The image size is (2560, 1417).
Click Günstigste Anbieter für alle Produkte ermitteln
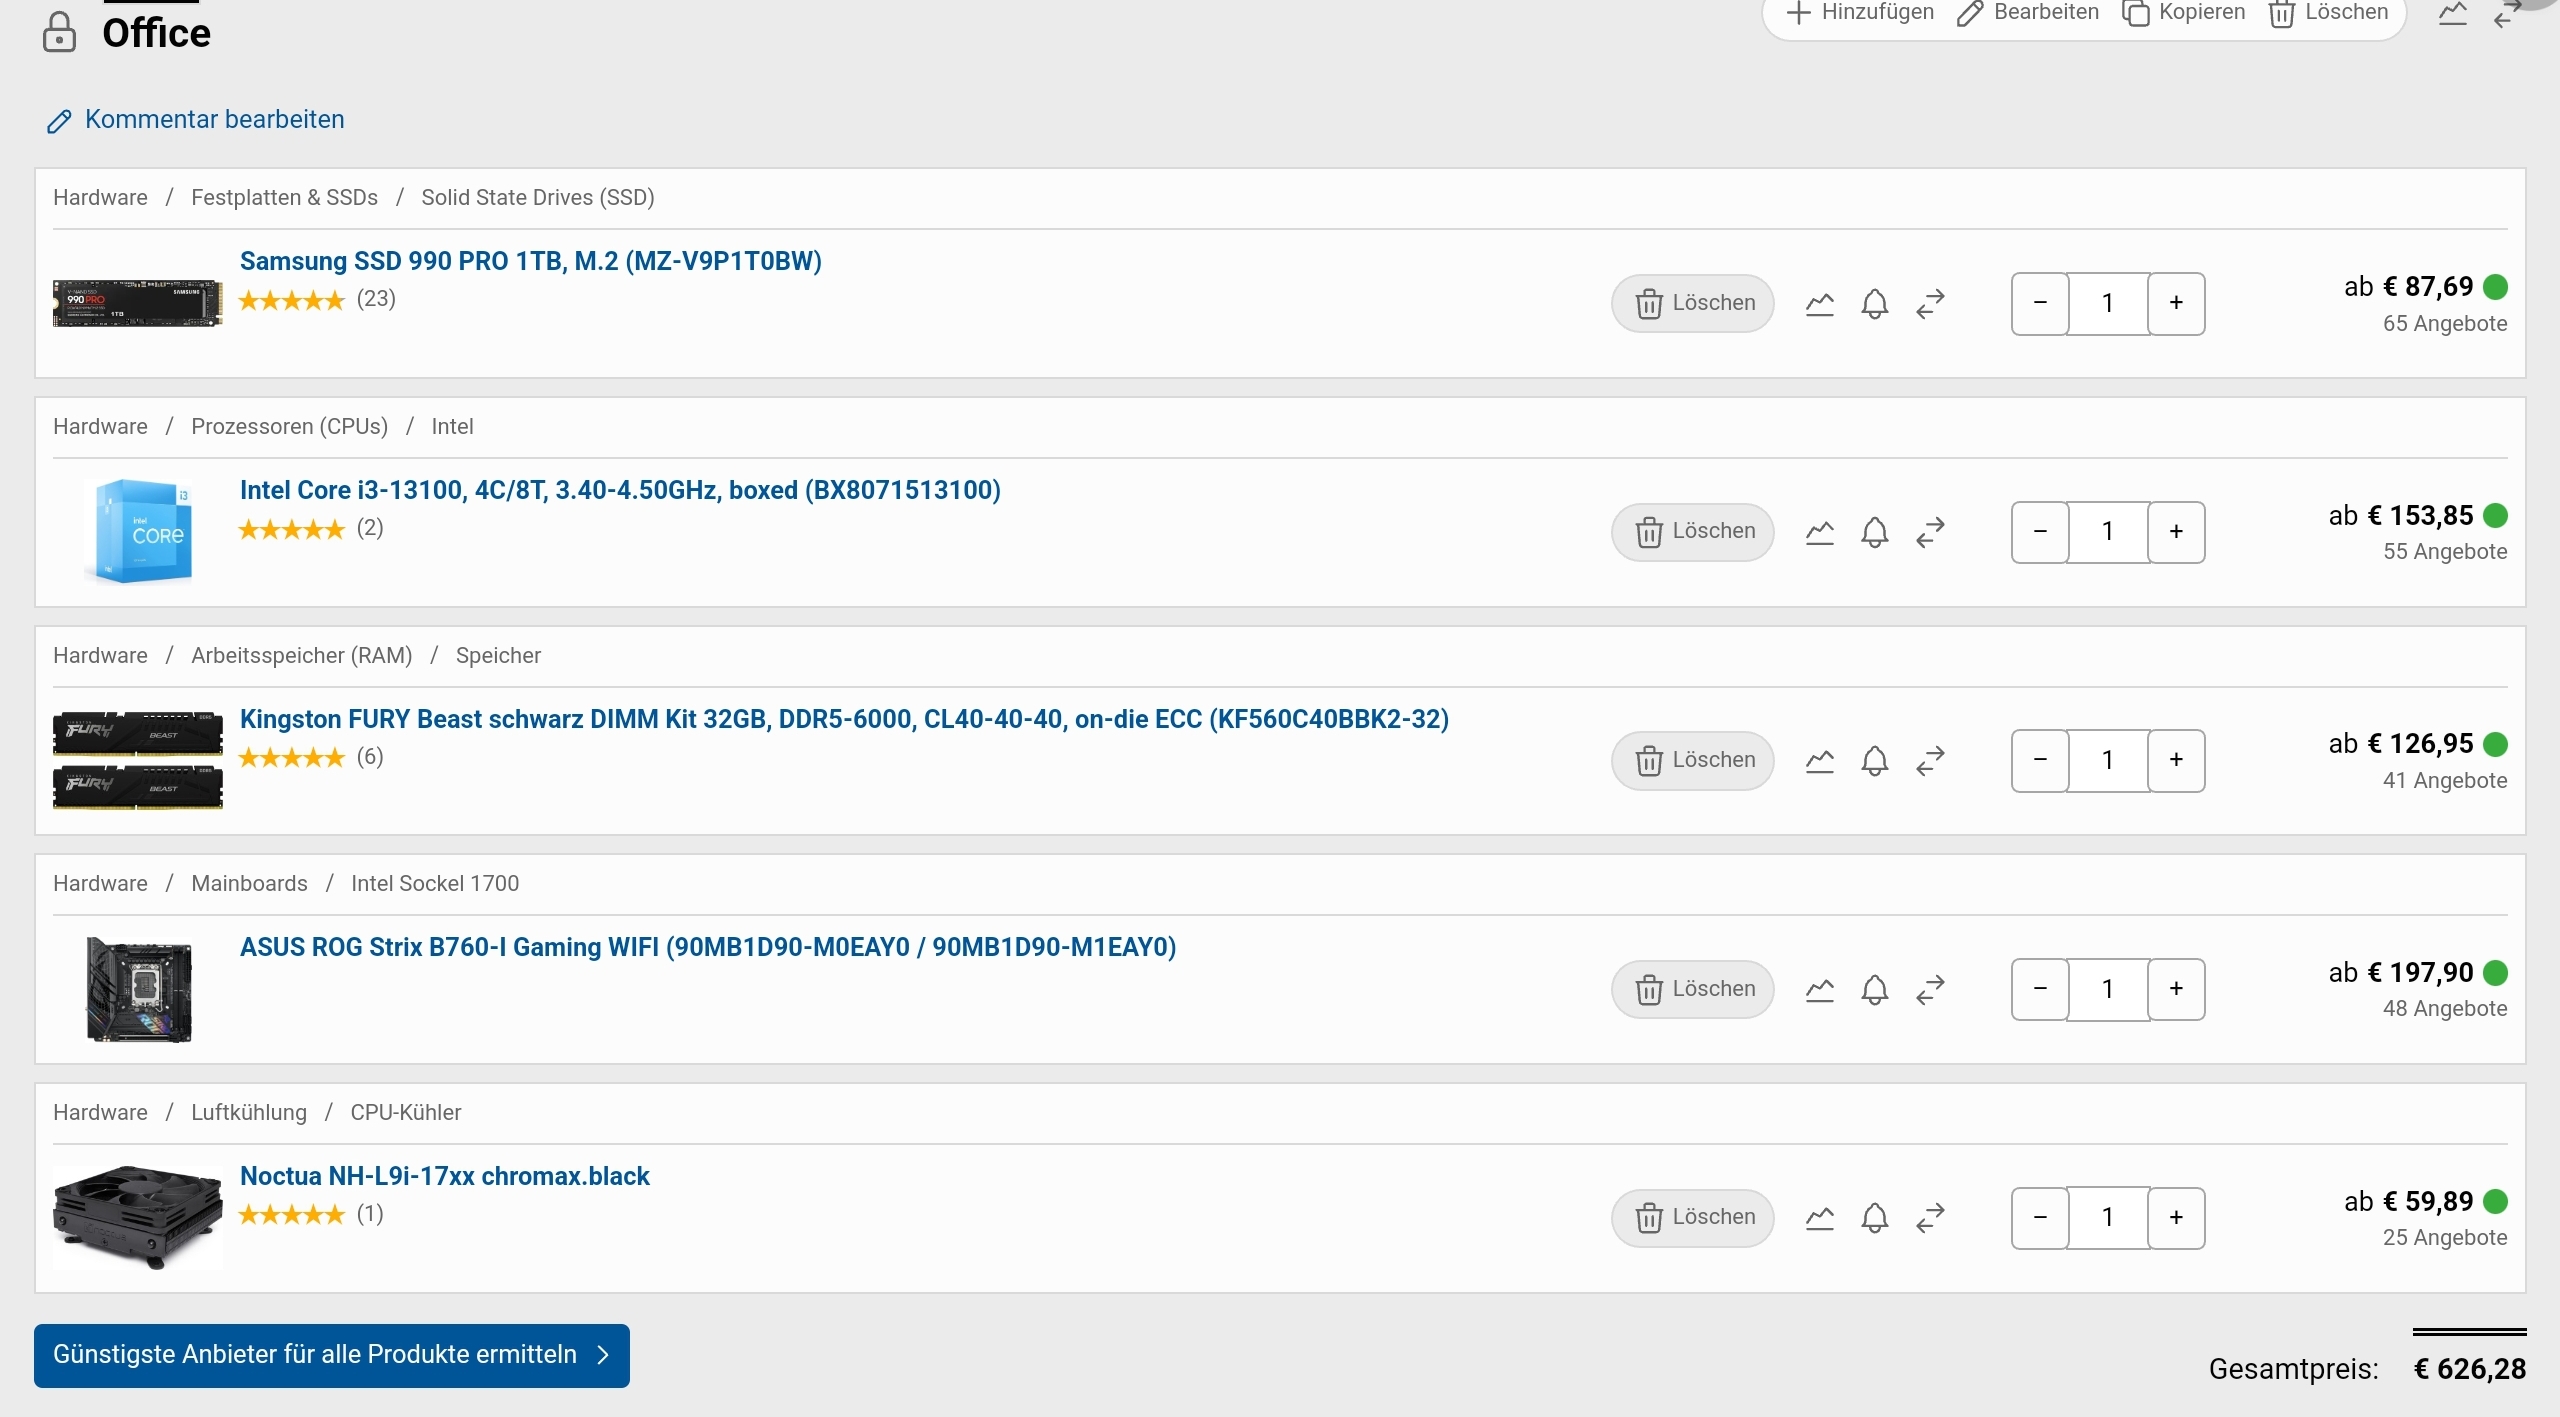(x=332, y=1355)
